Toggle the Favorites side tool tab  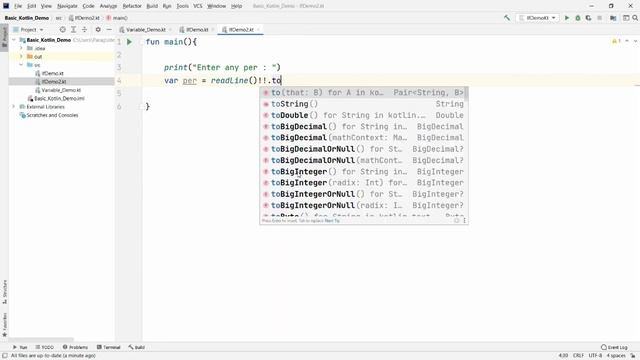(4, 324)
